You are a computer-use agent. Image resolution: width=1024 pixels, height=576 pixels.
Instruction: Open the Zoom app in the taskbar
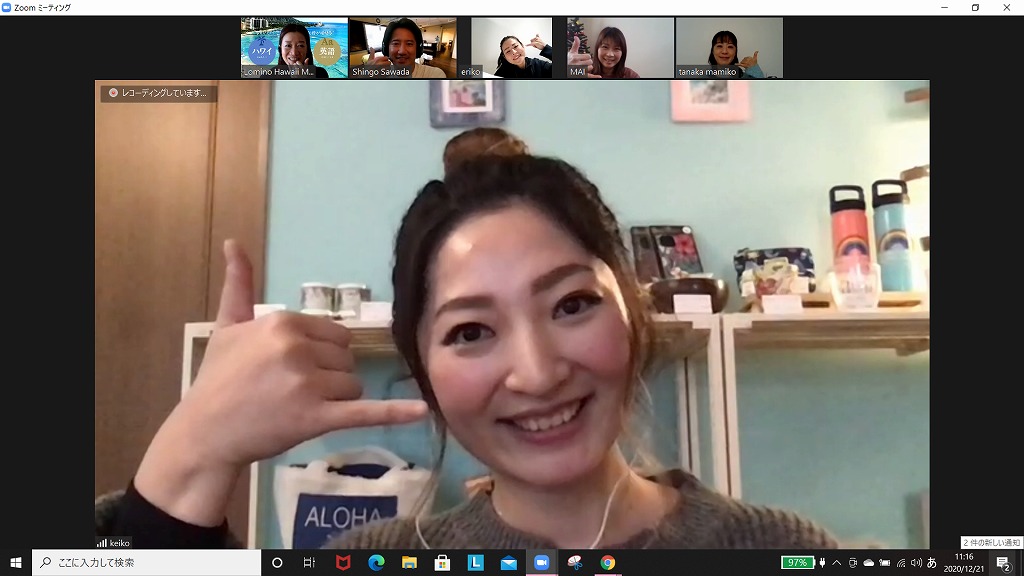pos(542,562)
